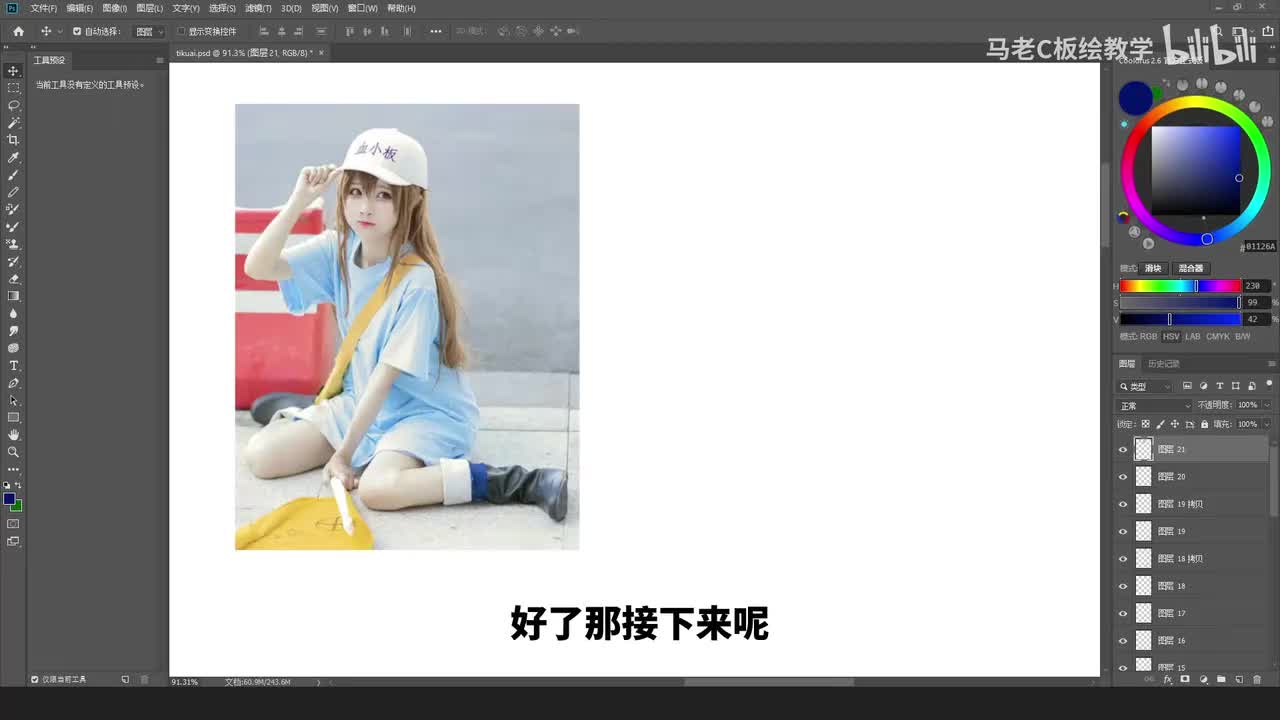Switch color mode to RGB
The width and height of the screenshot is (1280, 720).
click(1148, 336)
